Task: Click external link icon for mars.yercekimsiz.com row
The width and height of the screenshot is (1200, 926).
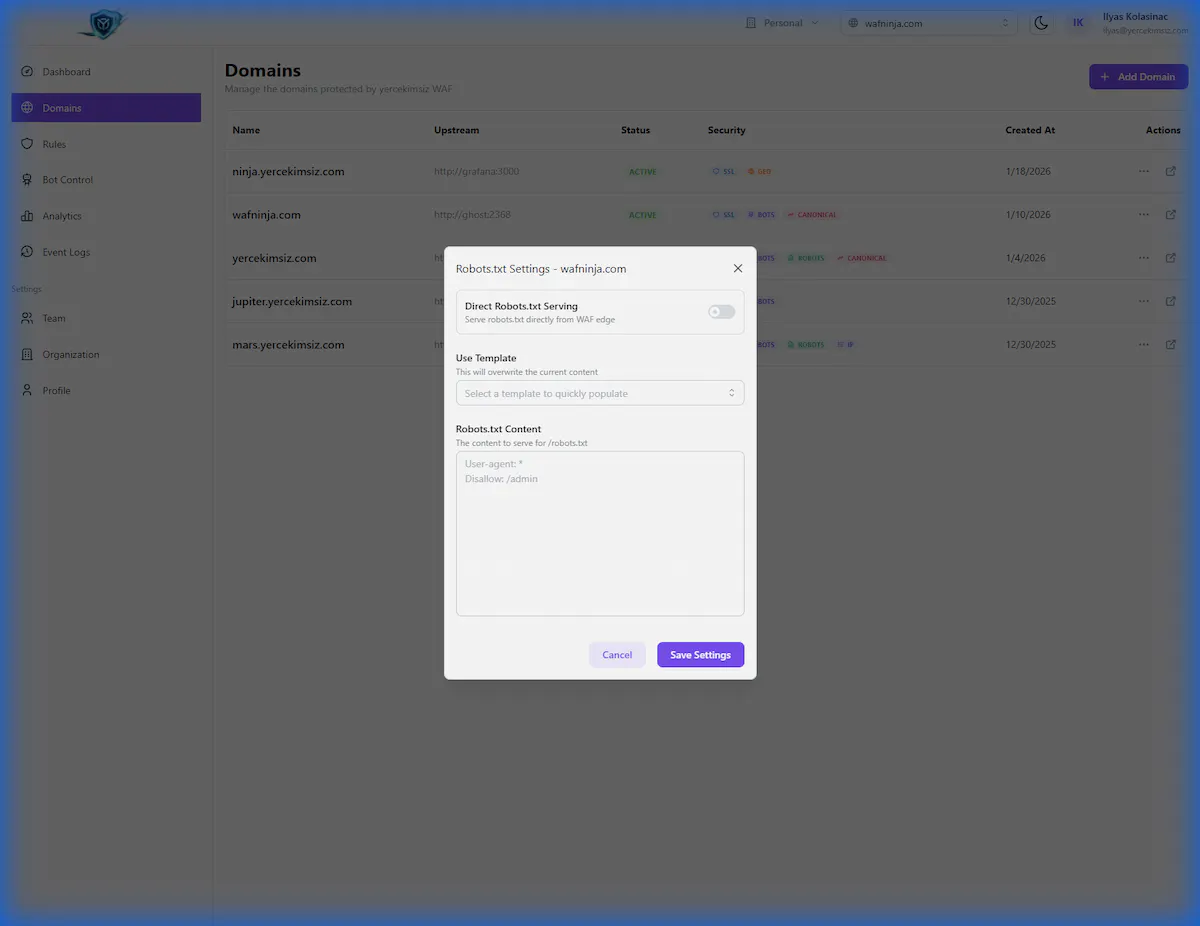Action: (1171, 345)
